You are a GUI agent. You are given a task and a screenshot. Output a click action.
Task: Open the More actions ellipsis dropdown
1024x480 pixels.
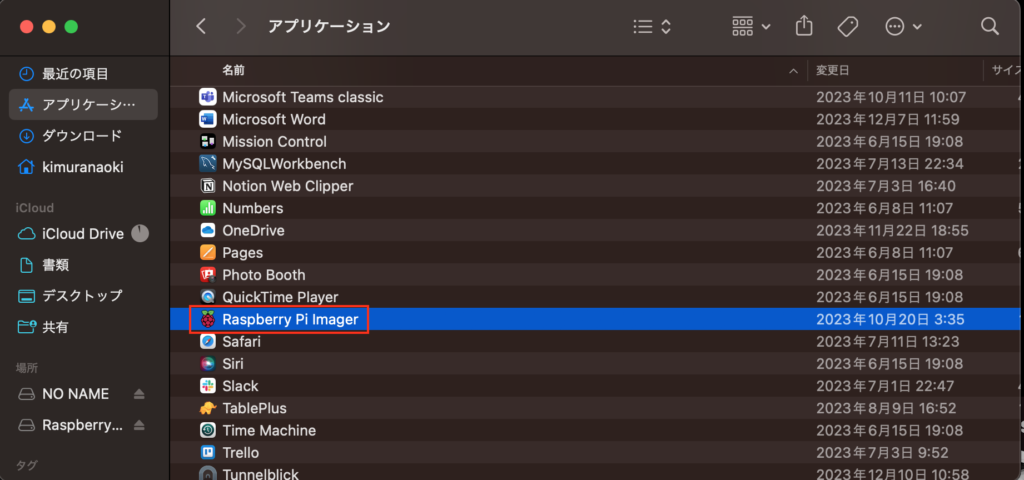click(903, 26)
